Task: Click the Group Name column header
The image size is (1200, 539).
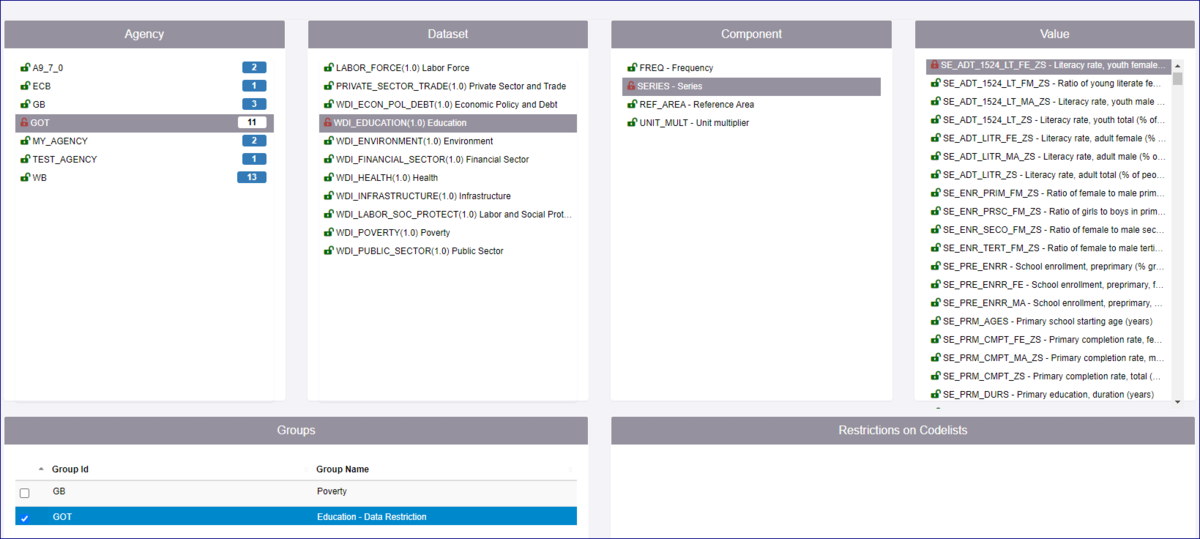Action: tap(343, 469)
